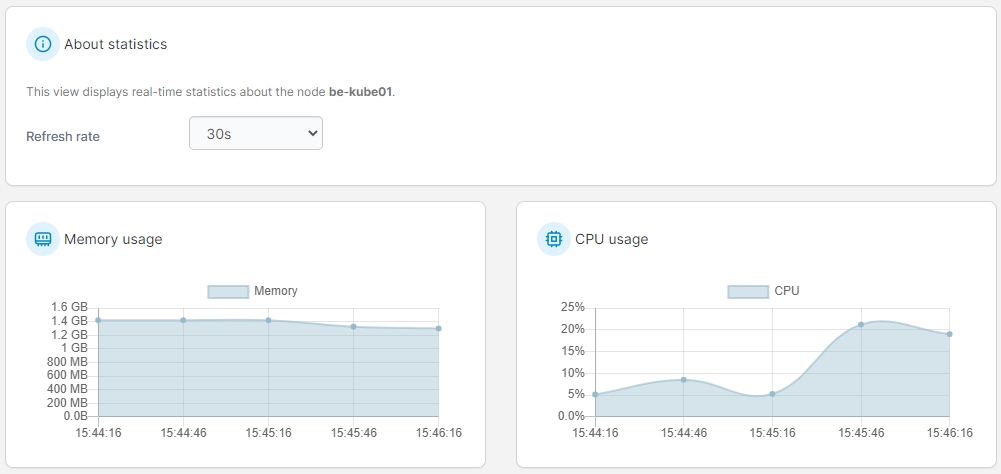Select the CPU data point at 15:46:16
Viewport: 1001px width, 474px height.
point(949,334)
